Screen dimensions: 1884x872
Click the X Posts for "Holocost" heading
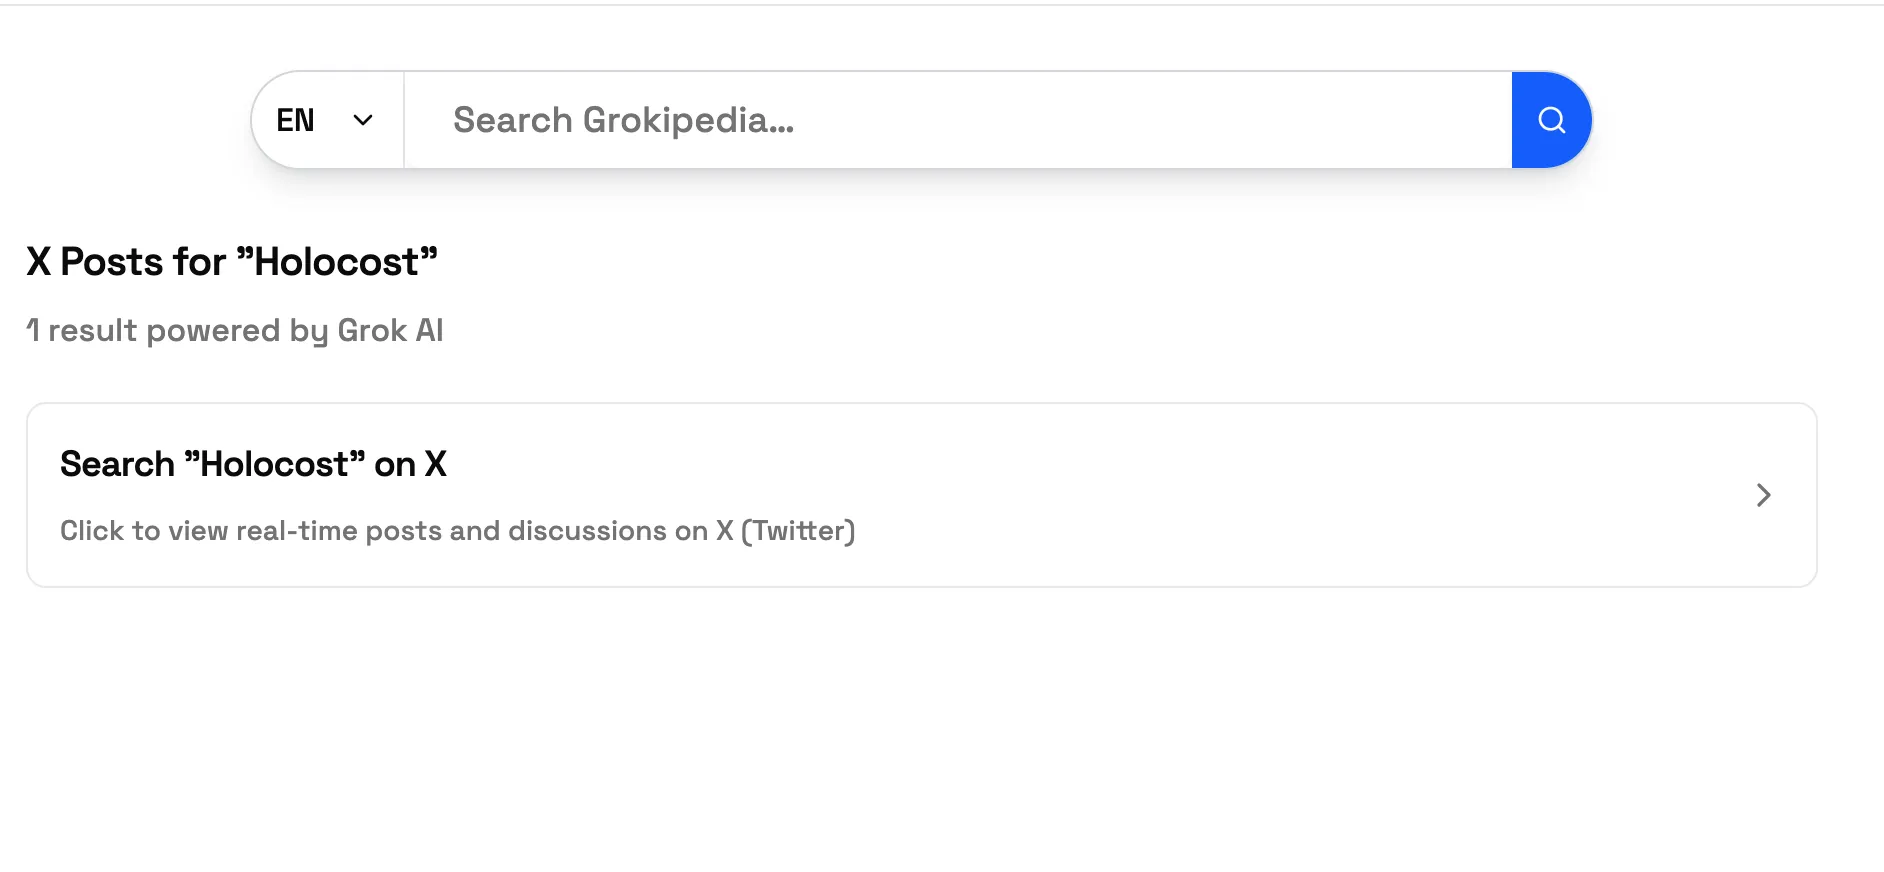tap(232, 262)
